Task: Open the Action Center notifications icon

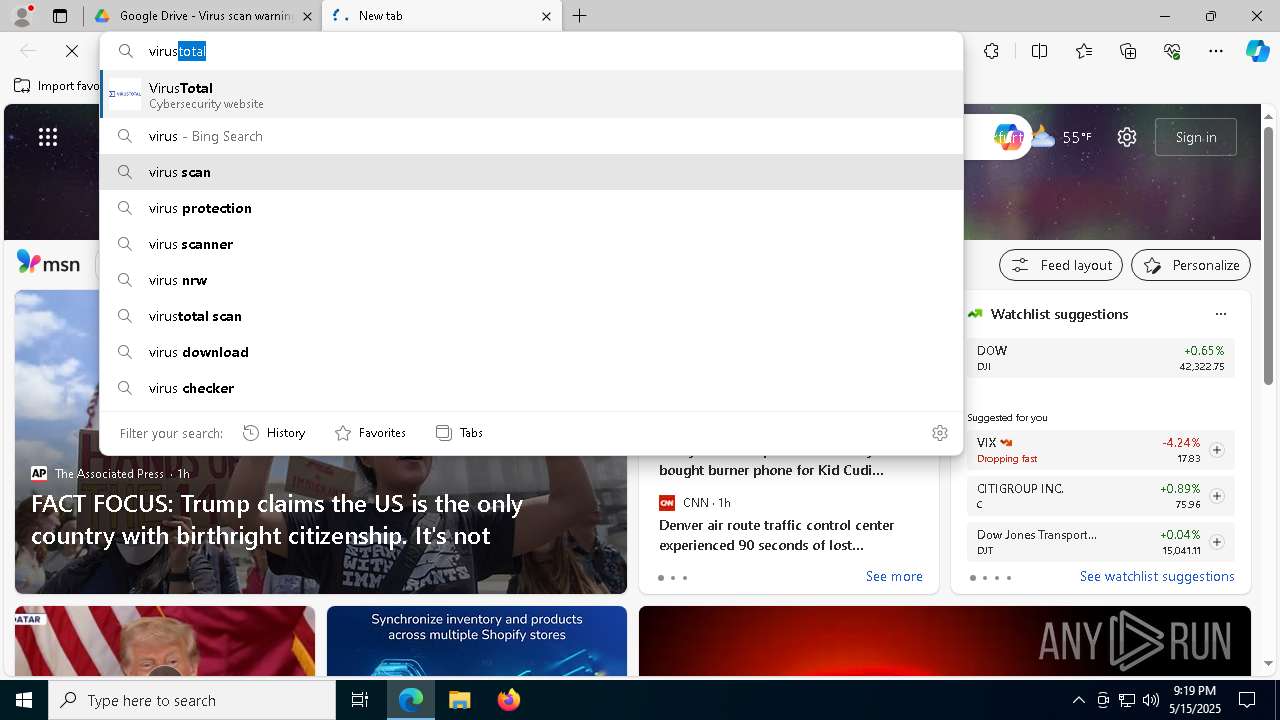Action: point(1247,700)
